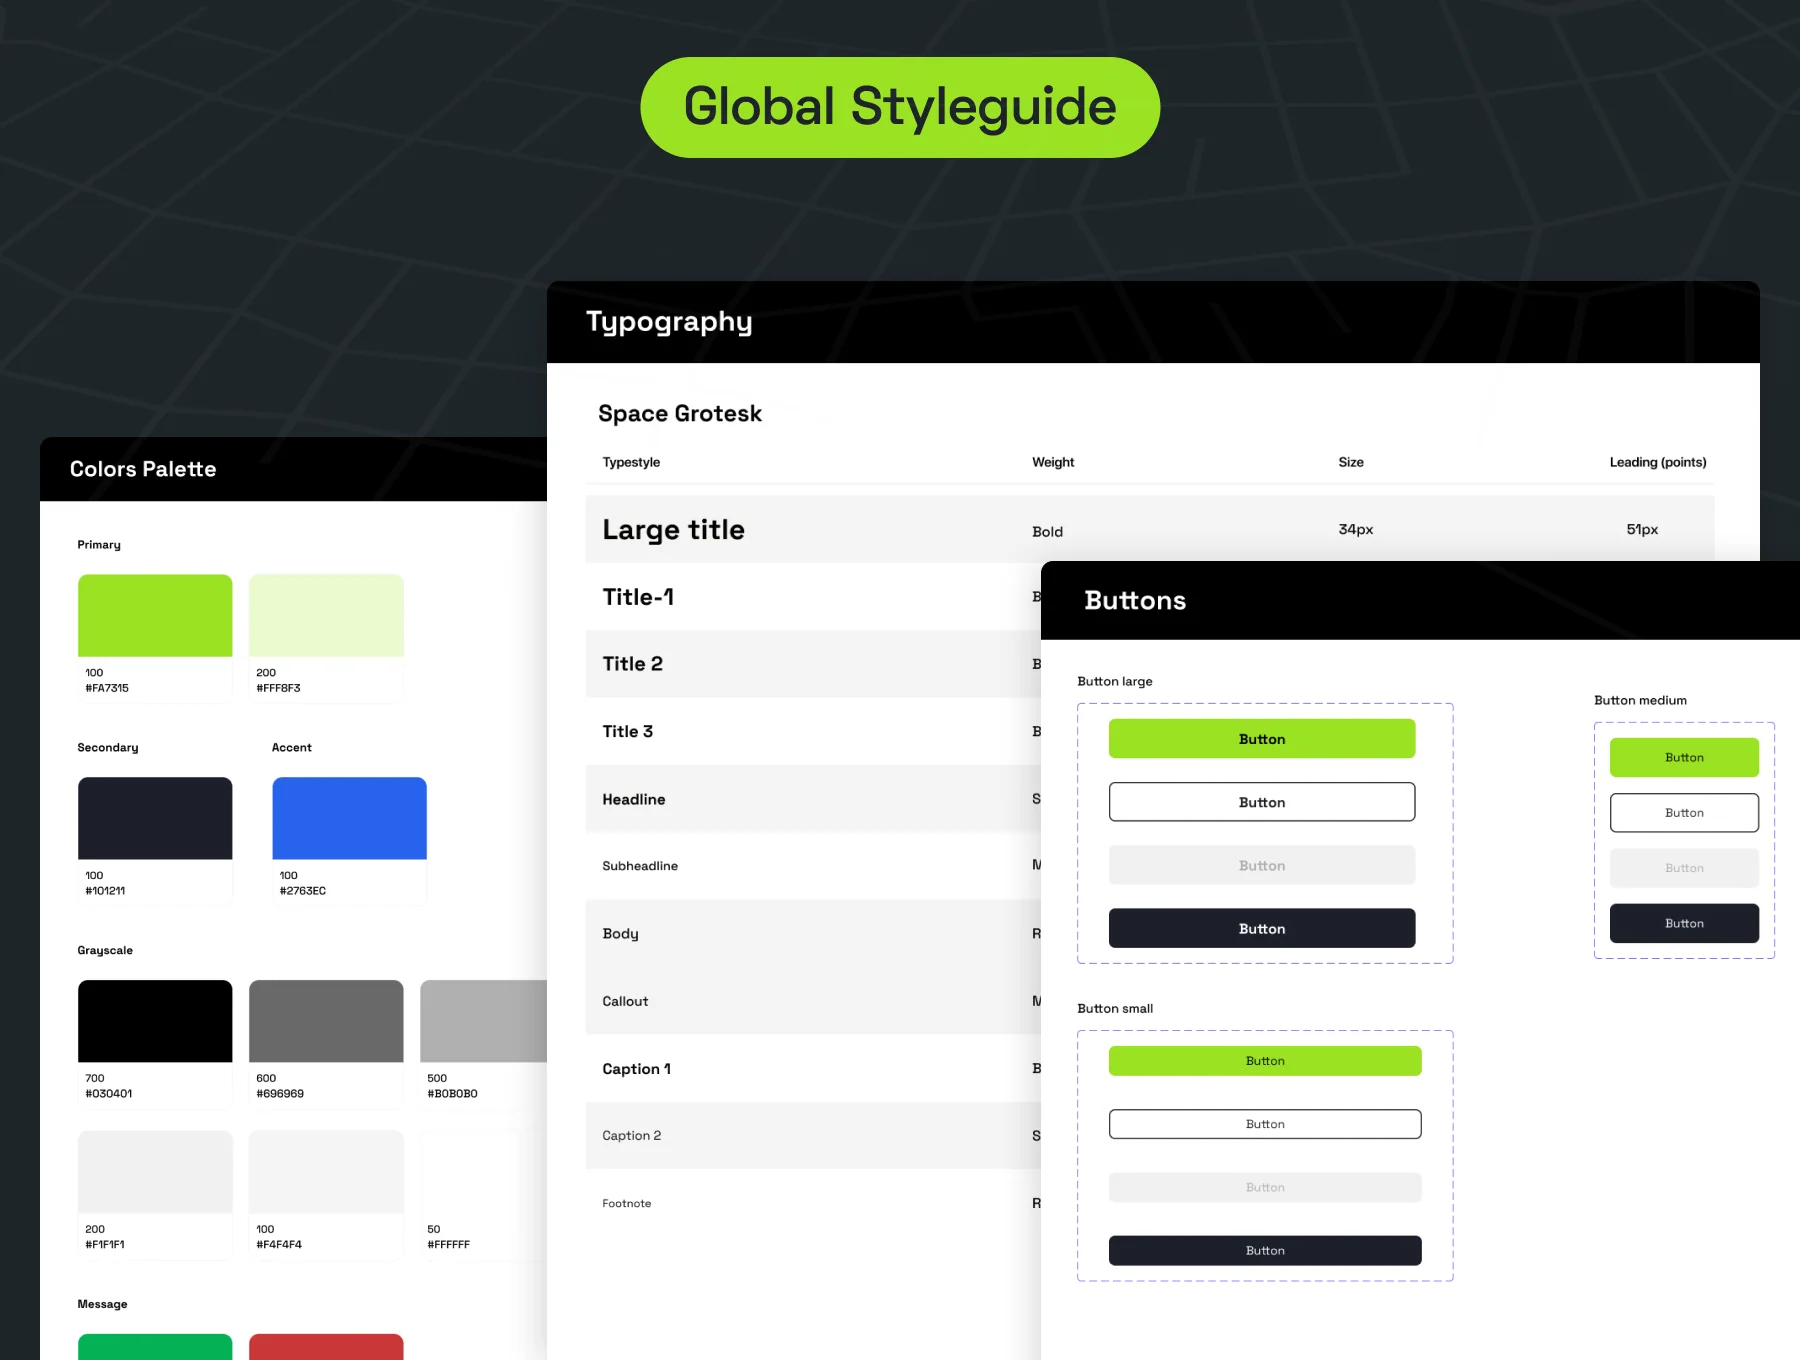Viewport: 1800px width, 1360px height.
Task: Click the disabled gray large Button
Action: pyautogui.click(x=1262, y=865)
